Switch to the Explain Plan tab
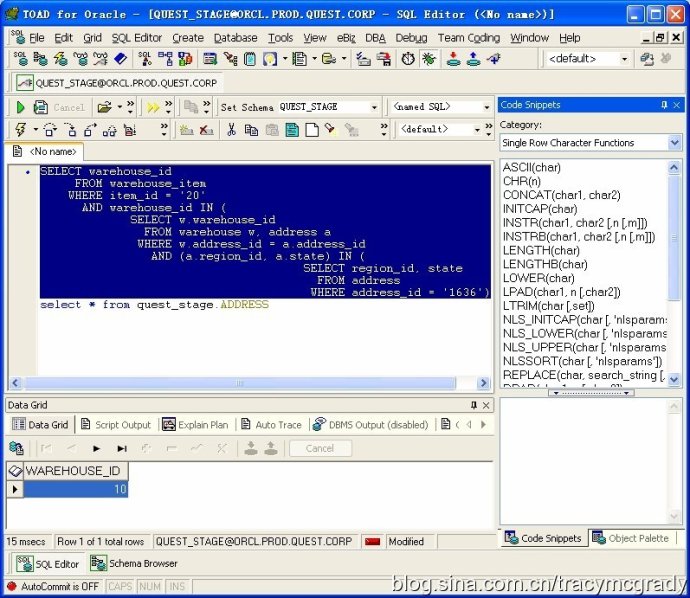The height and width of the screenshot is (598, 690). [x=195, y=425]
